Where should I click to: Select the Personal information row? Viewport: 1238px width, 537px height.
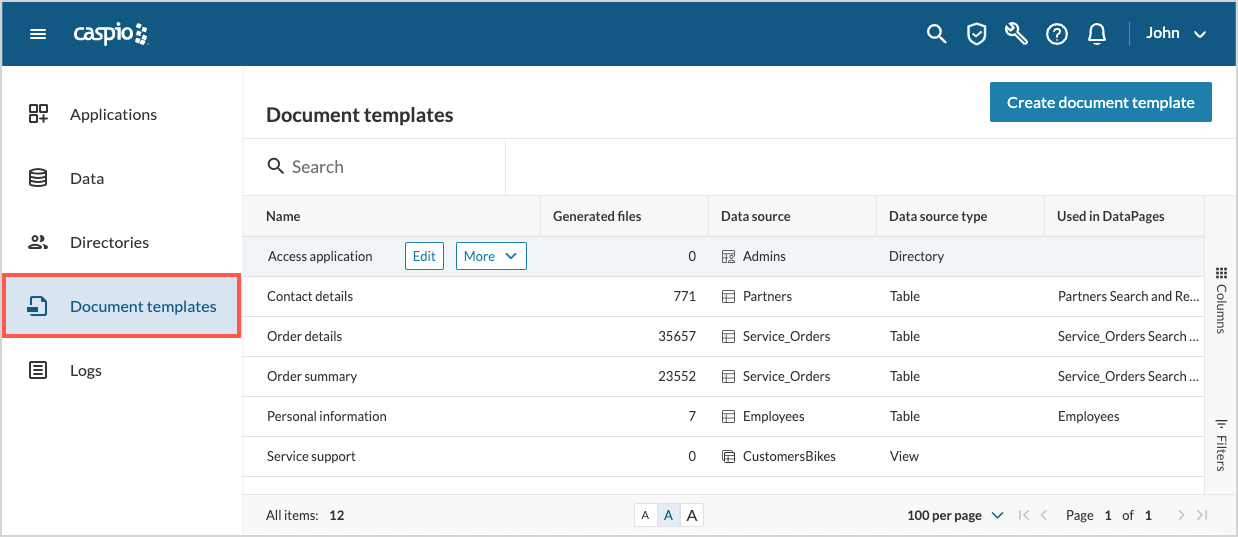point(724,416)
